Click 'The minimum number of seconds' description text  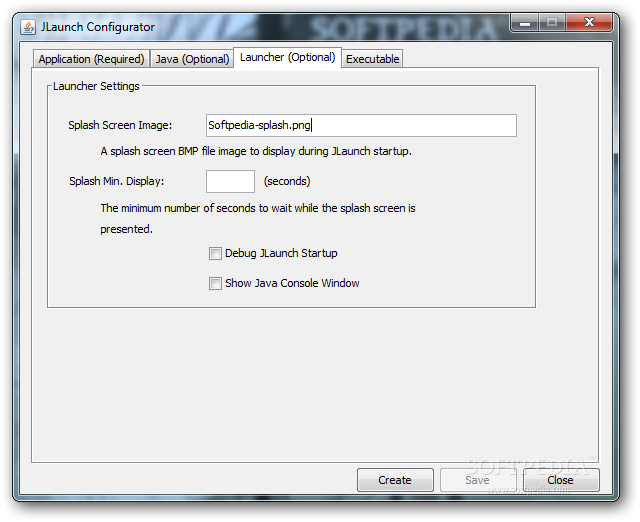click(258, 219)
